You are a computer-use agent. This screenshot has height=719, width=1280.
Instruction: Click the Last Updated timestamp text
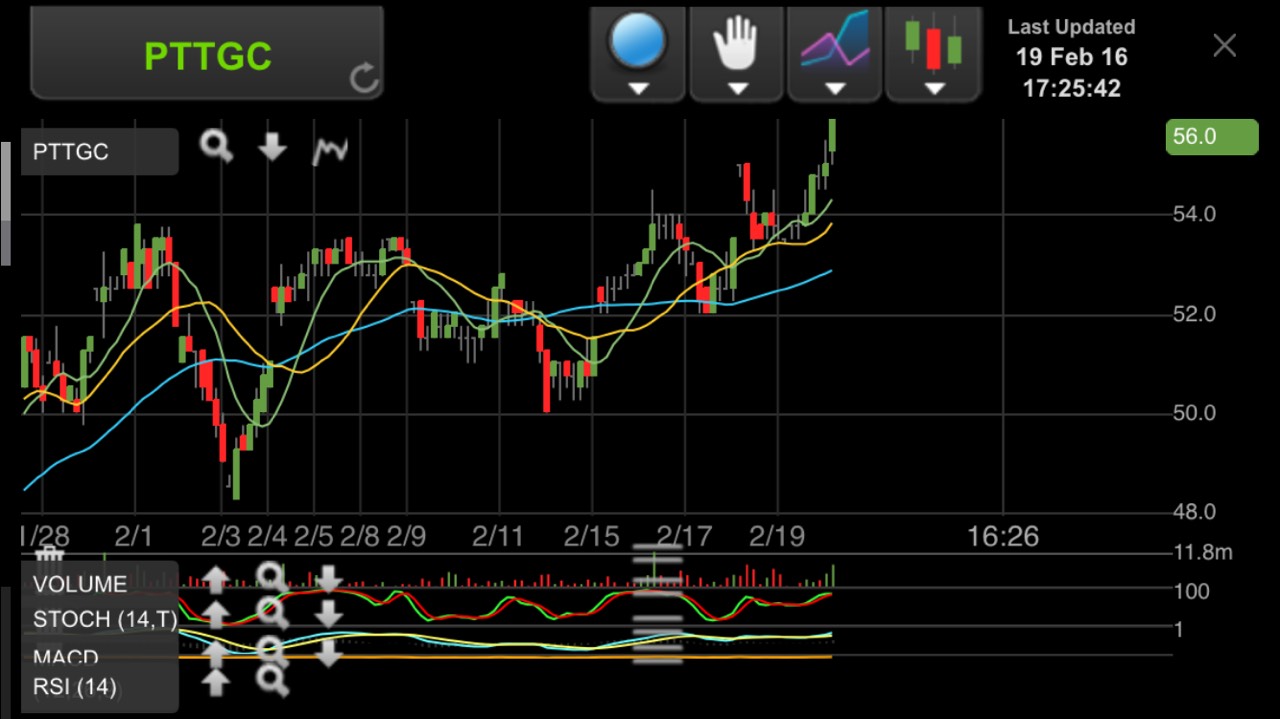1071,58
